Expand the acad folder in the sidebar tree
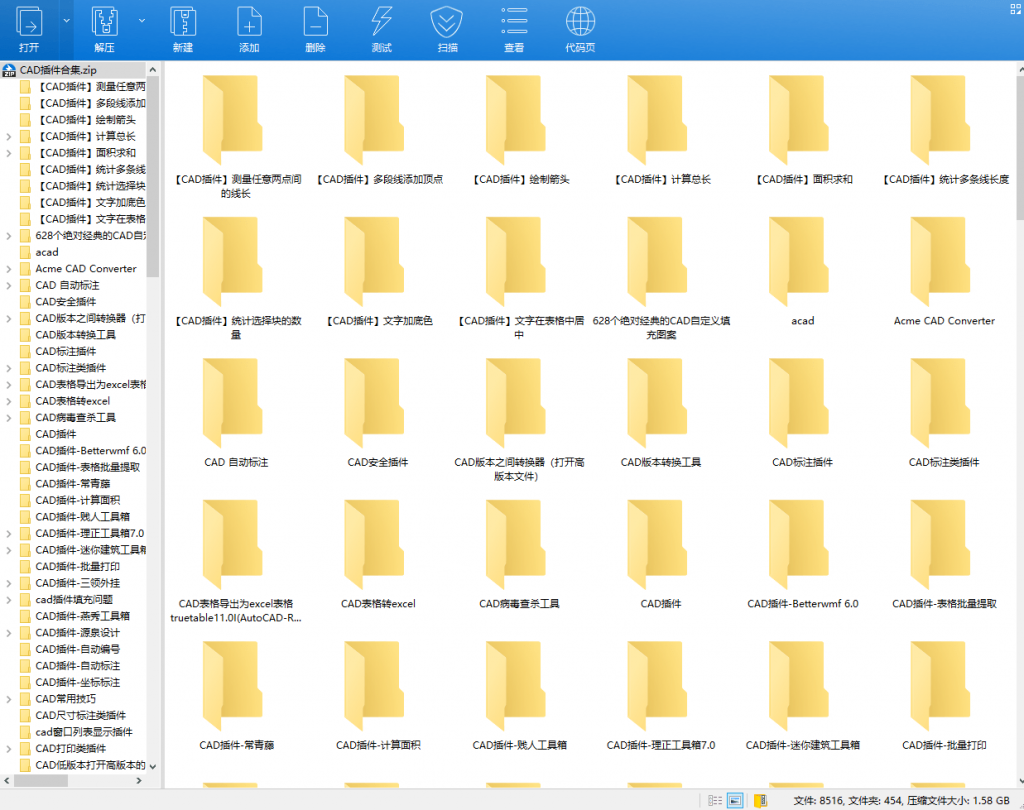 [x=8, y=251]
